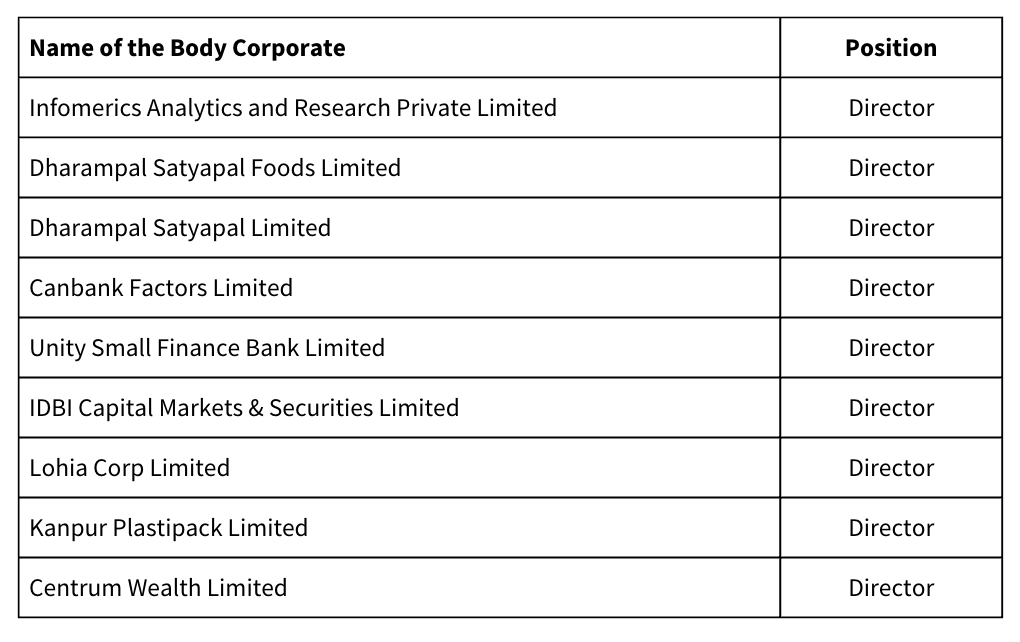Click Director cell for IDBI Capital Markets
1020x642 pixels.
click(891, 408)
